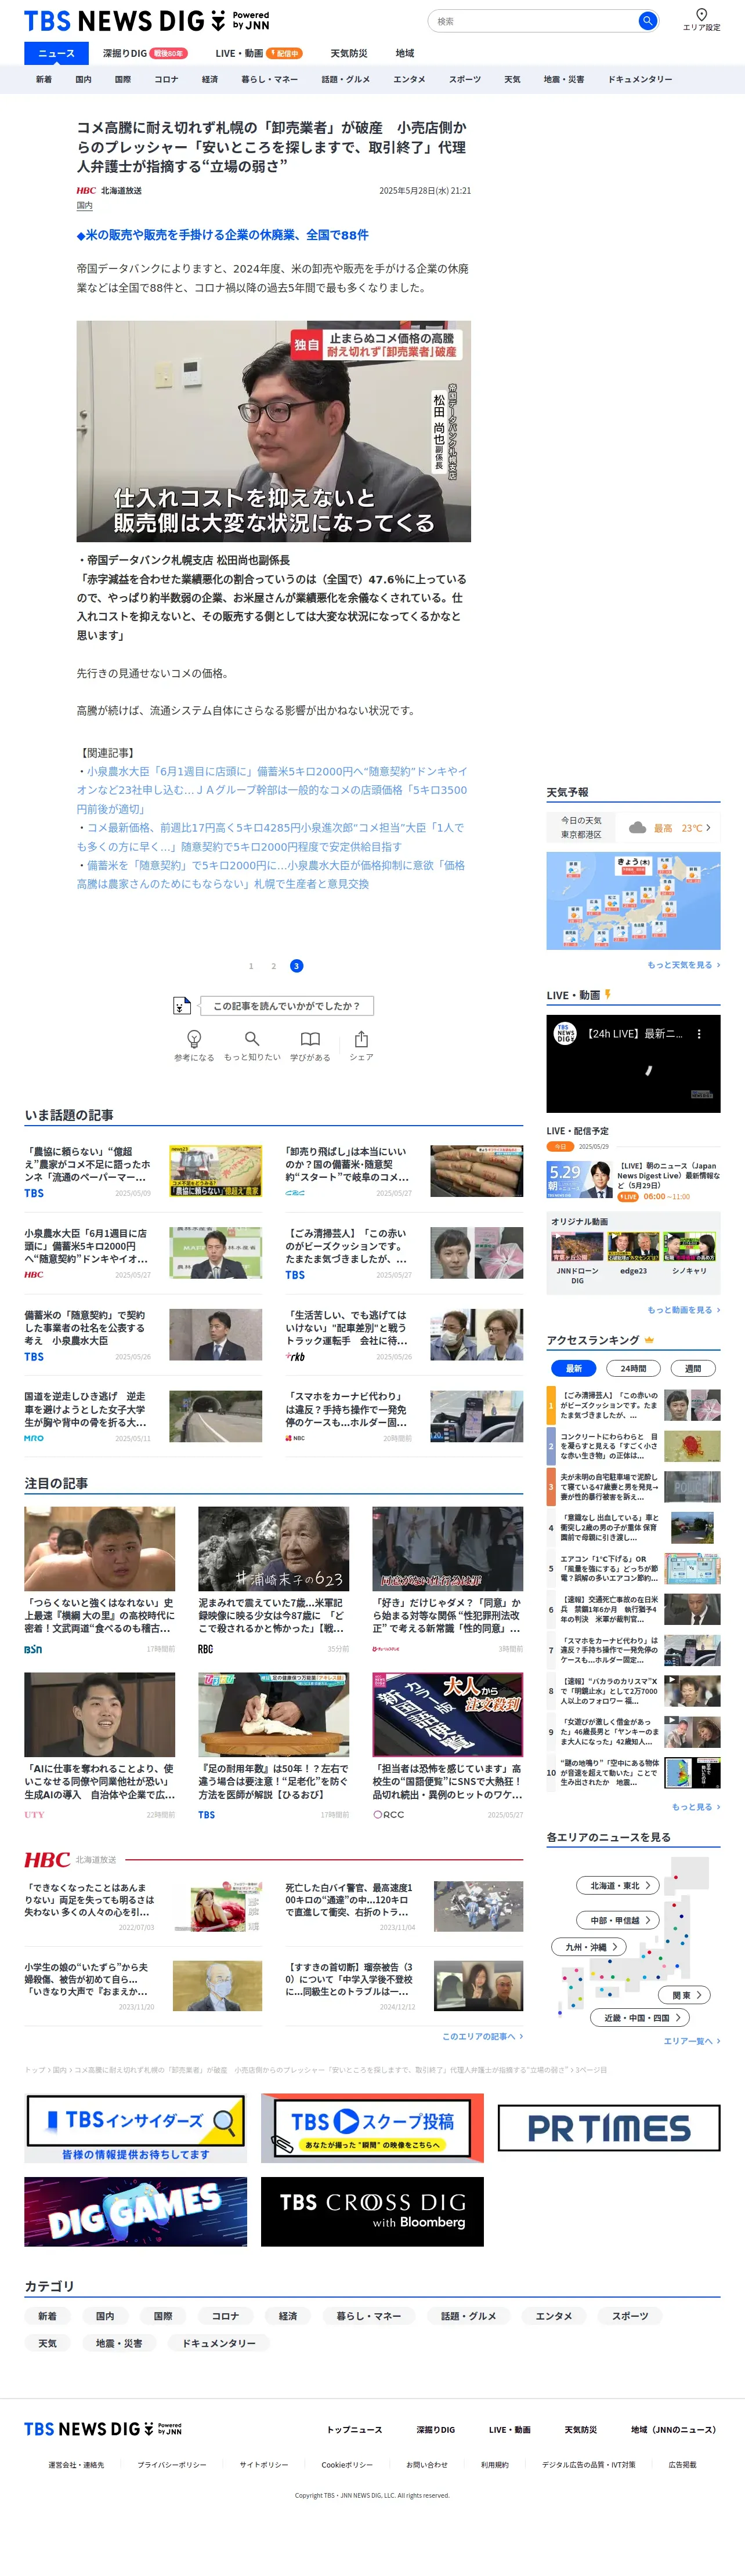The height and width of the screenshot is (2576, 745).
Task: Open the 松田尚也 interview image
Action: click(274, 431)
